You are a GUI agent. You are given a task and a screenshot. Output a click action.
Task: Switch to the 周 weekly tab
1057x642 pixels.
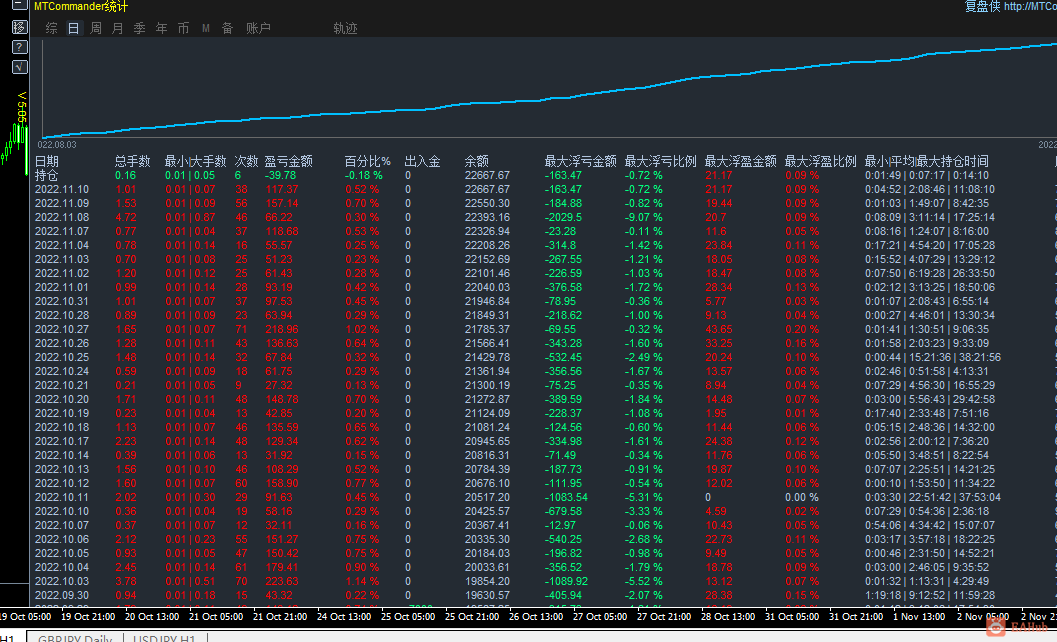(x=96, y=28)
